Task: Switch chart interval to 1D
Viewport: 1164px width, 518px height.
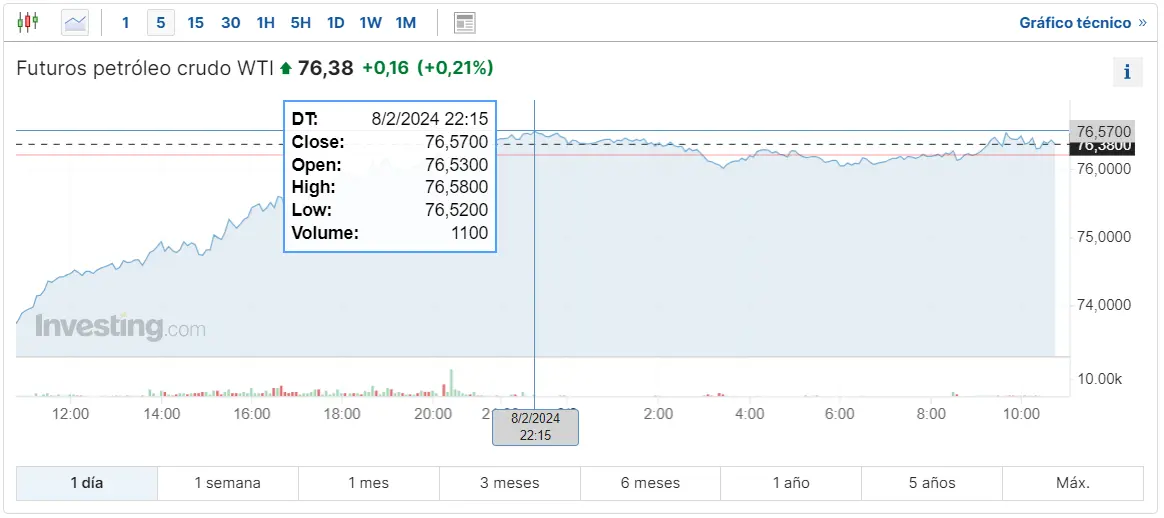Action: point(336,22)
